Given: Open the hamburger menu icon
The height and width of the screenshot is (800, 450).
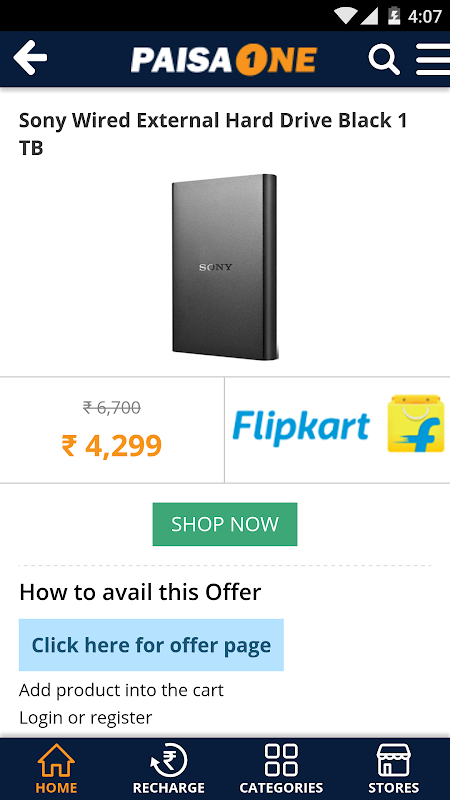Looking at the screenshot, I should coord(433,59).
